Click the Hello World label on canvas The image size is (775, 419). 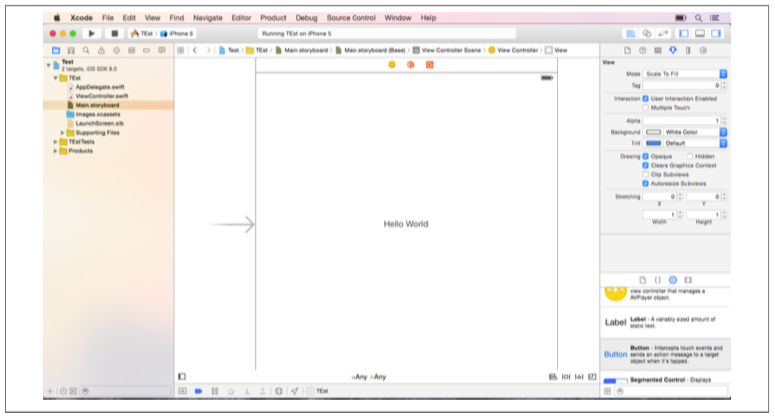(405, 224)
